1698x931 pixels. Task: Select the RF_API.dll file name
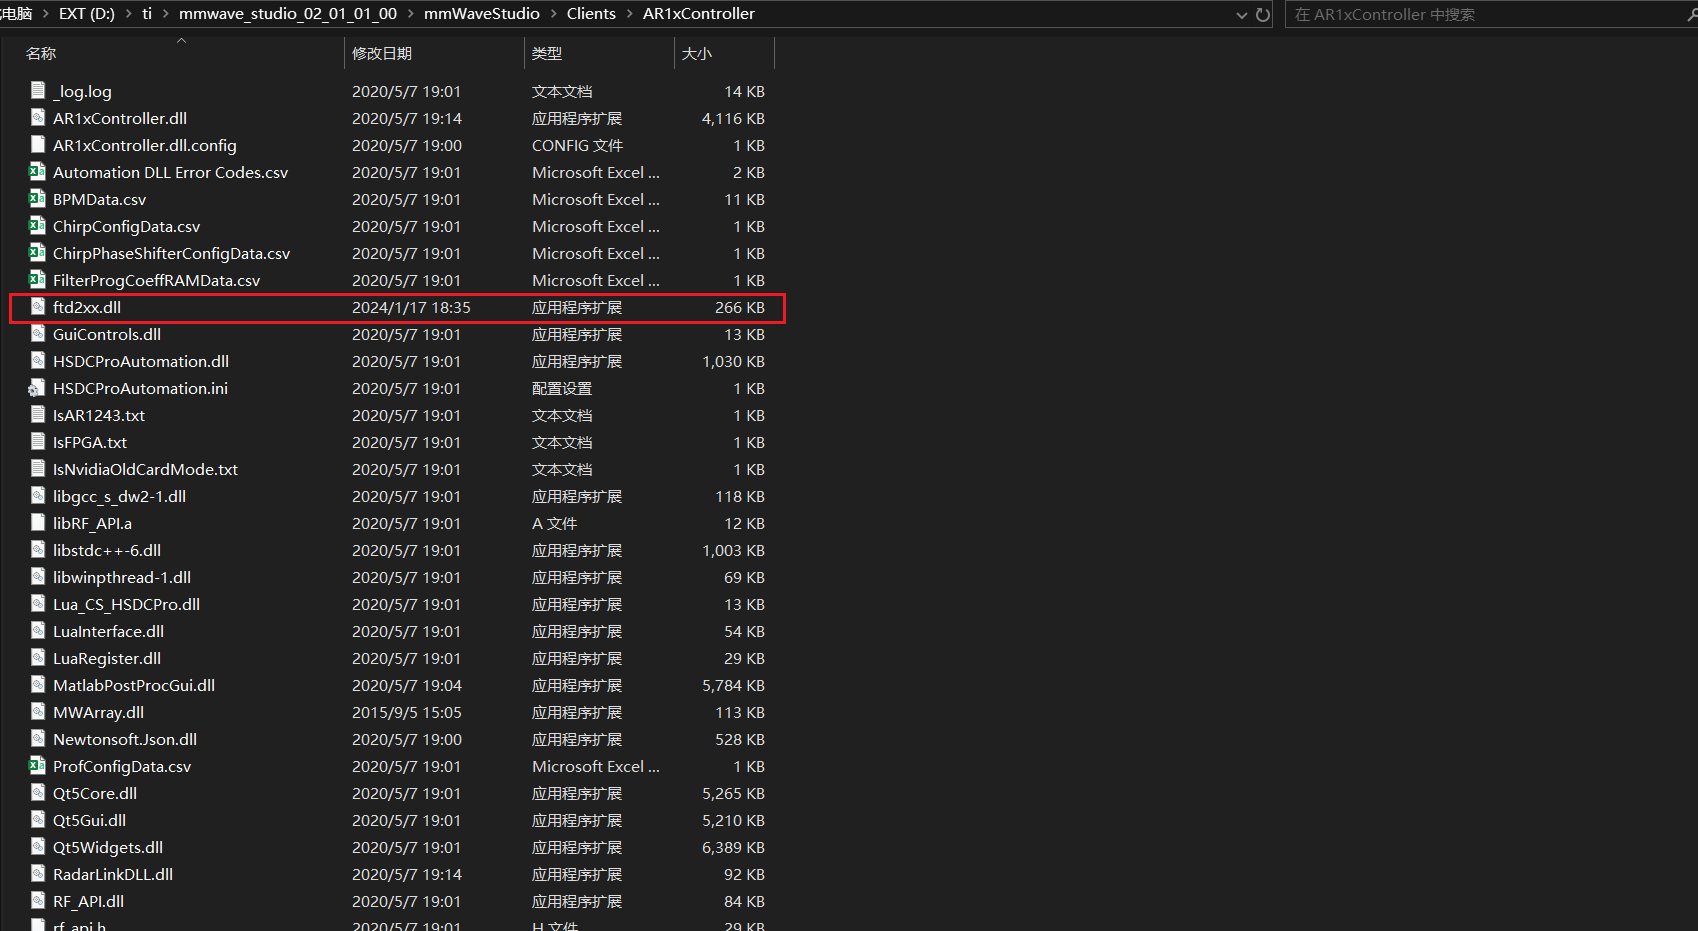point(88,901)
